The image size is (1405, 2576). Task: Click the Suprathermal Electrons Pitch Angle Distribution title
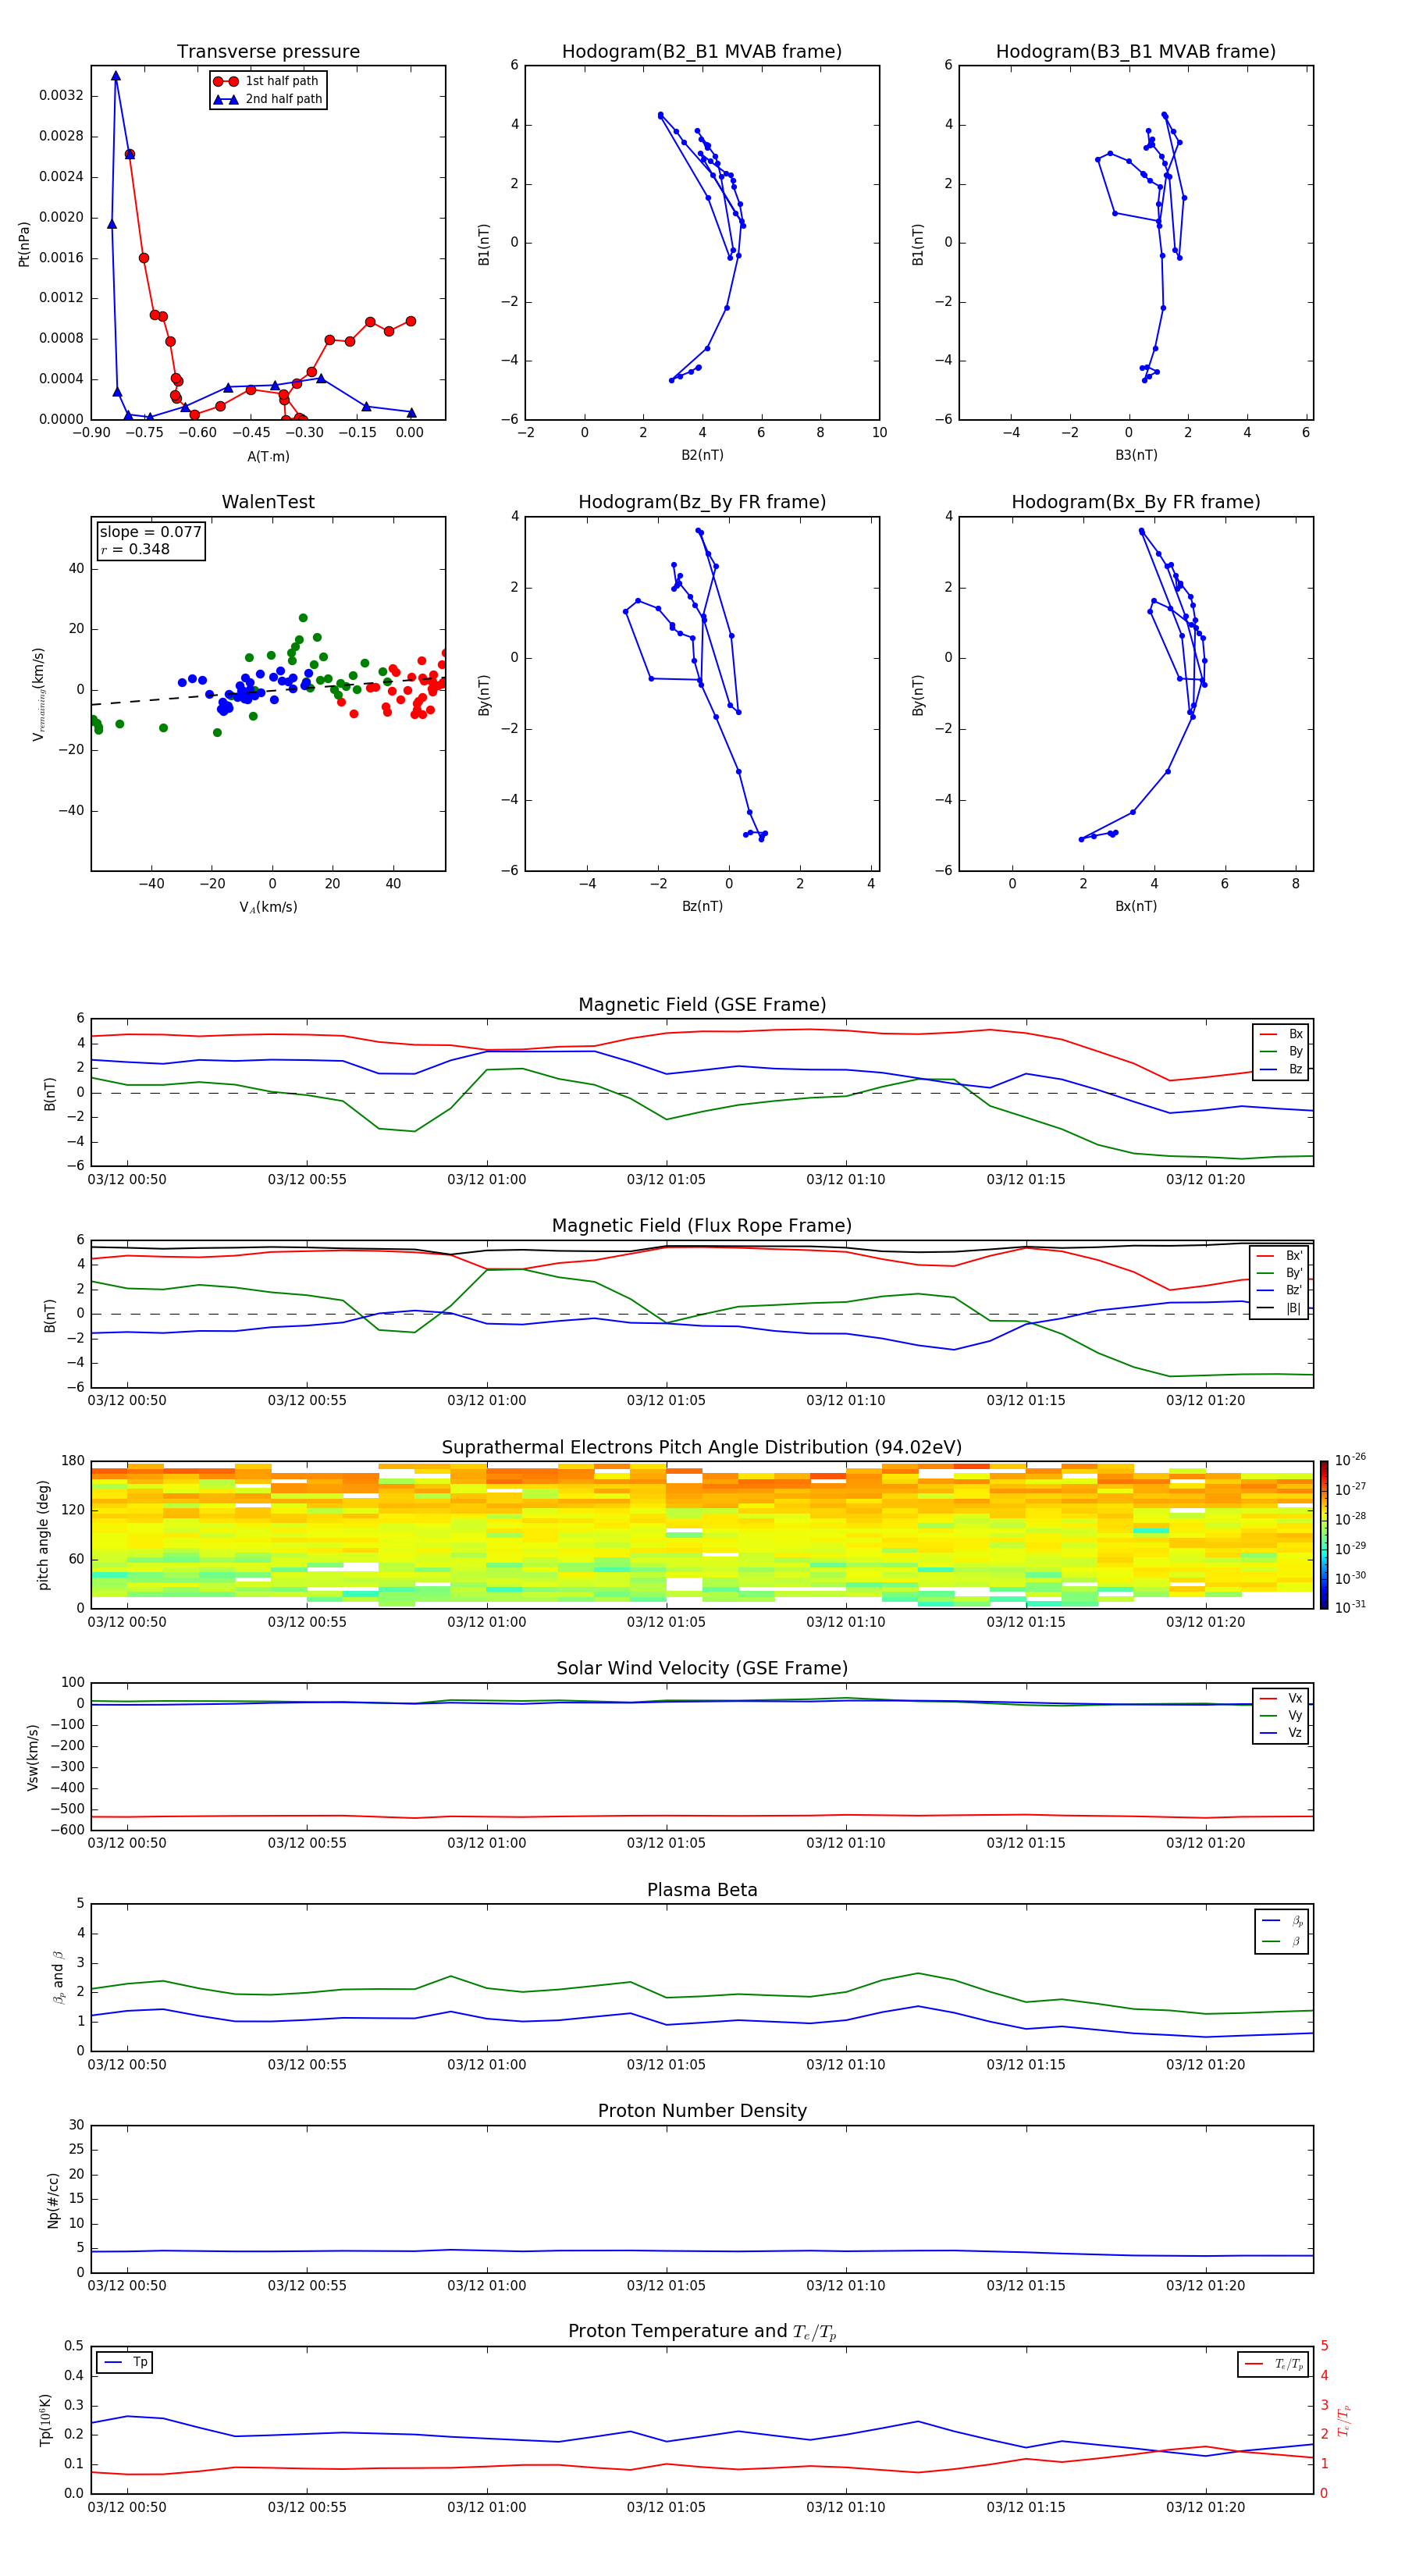(702, 1447)
